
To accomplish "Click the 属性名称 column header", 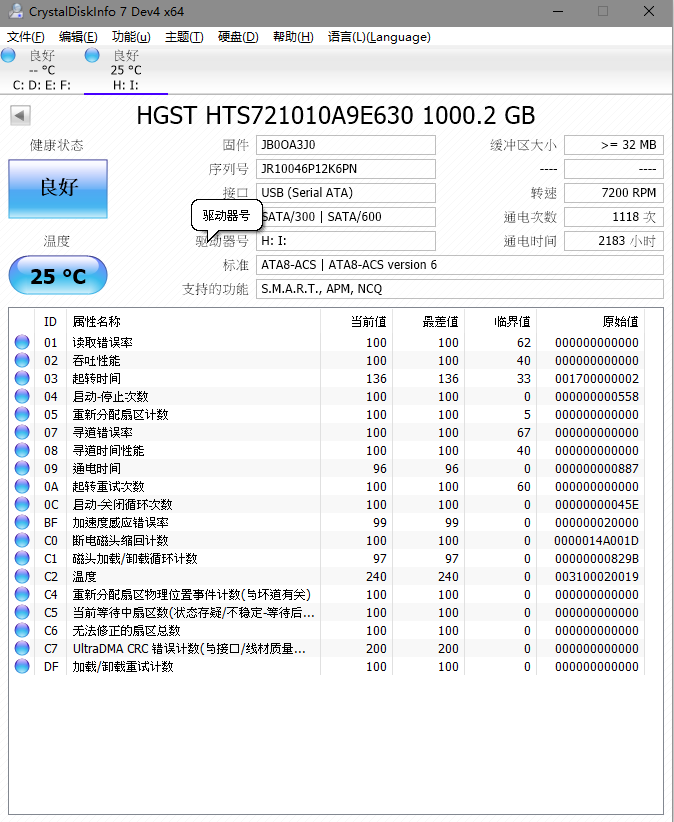I will [x=97, y=321].
